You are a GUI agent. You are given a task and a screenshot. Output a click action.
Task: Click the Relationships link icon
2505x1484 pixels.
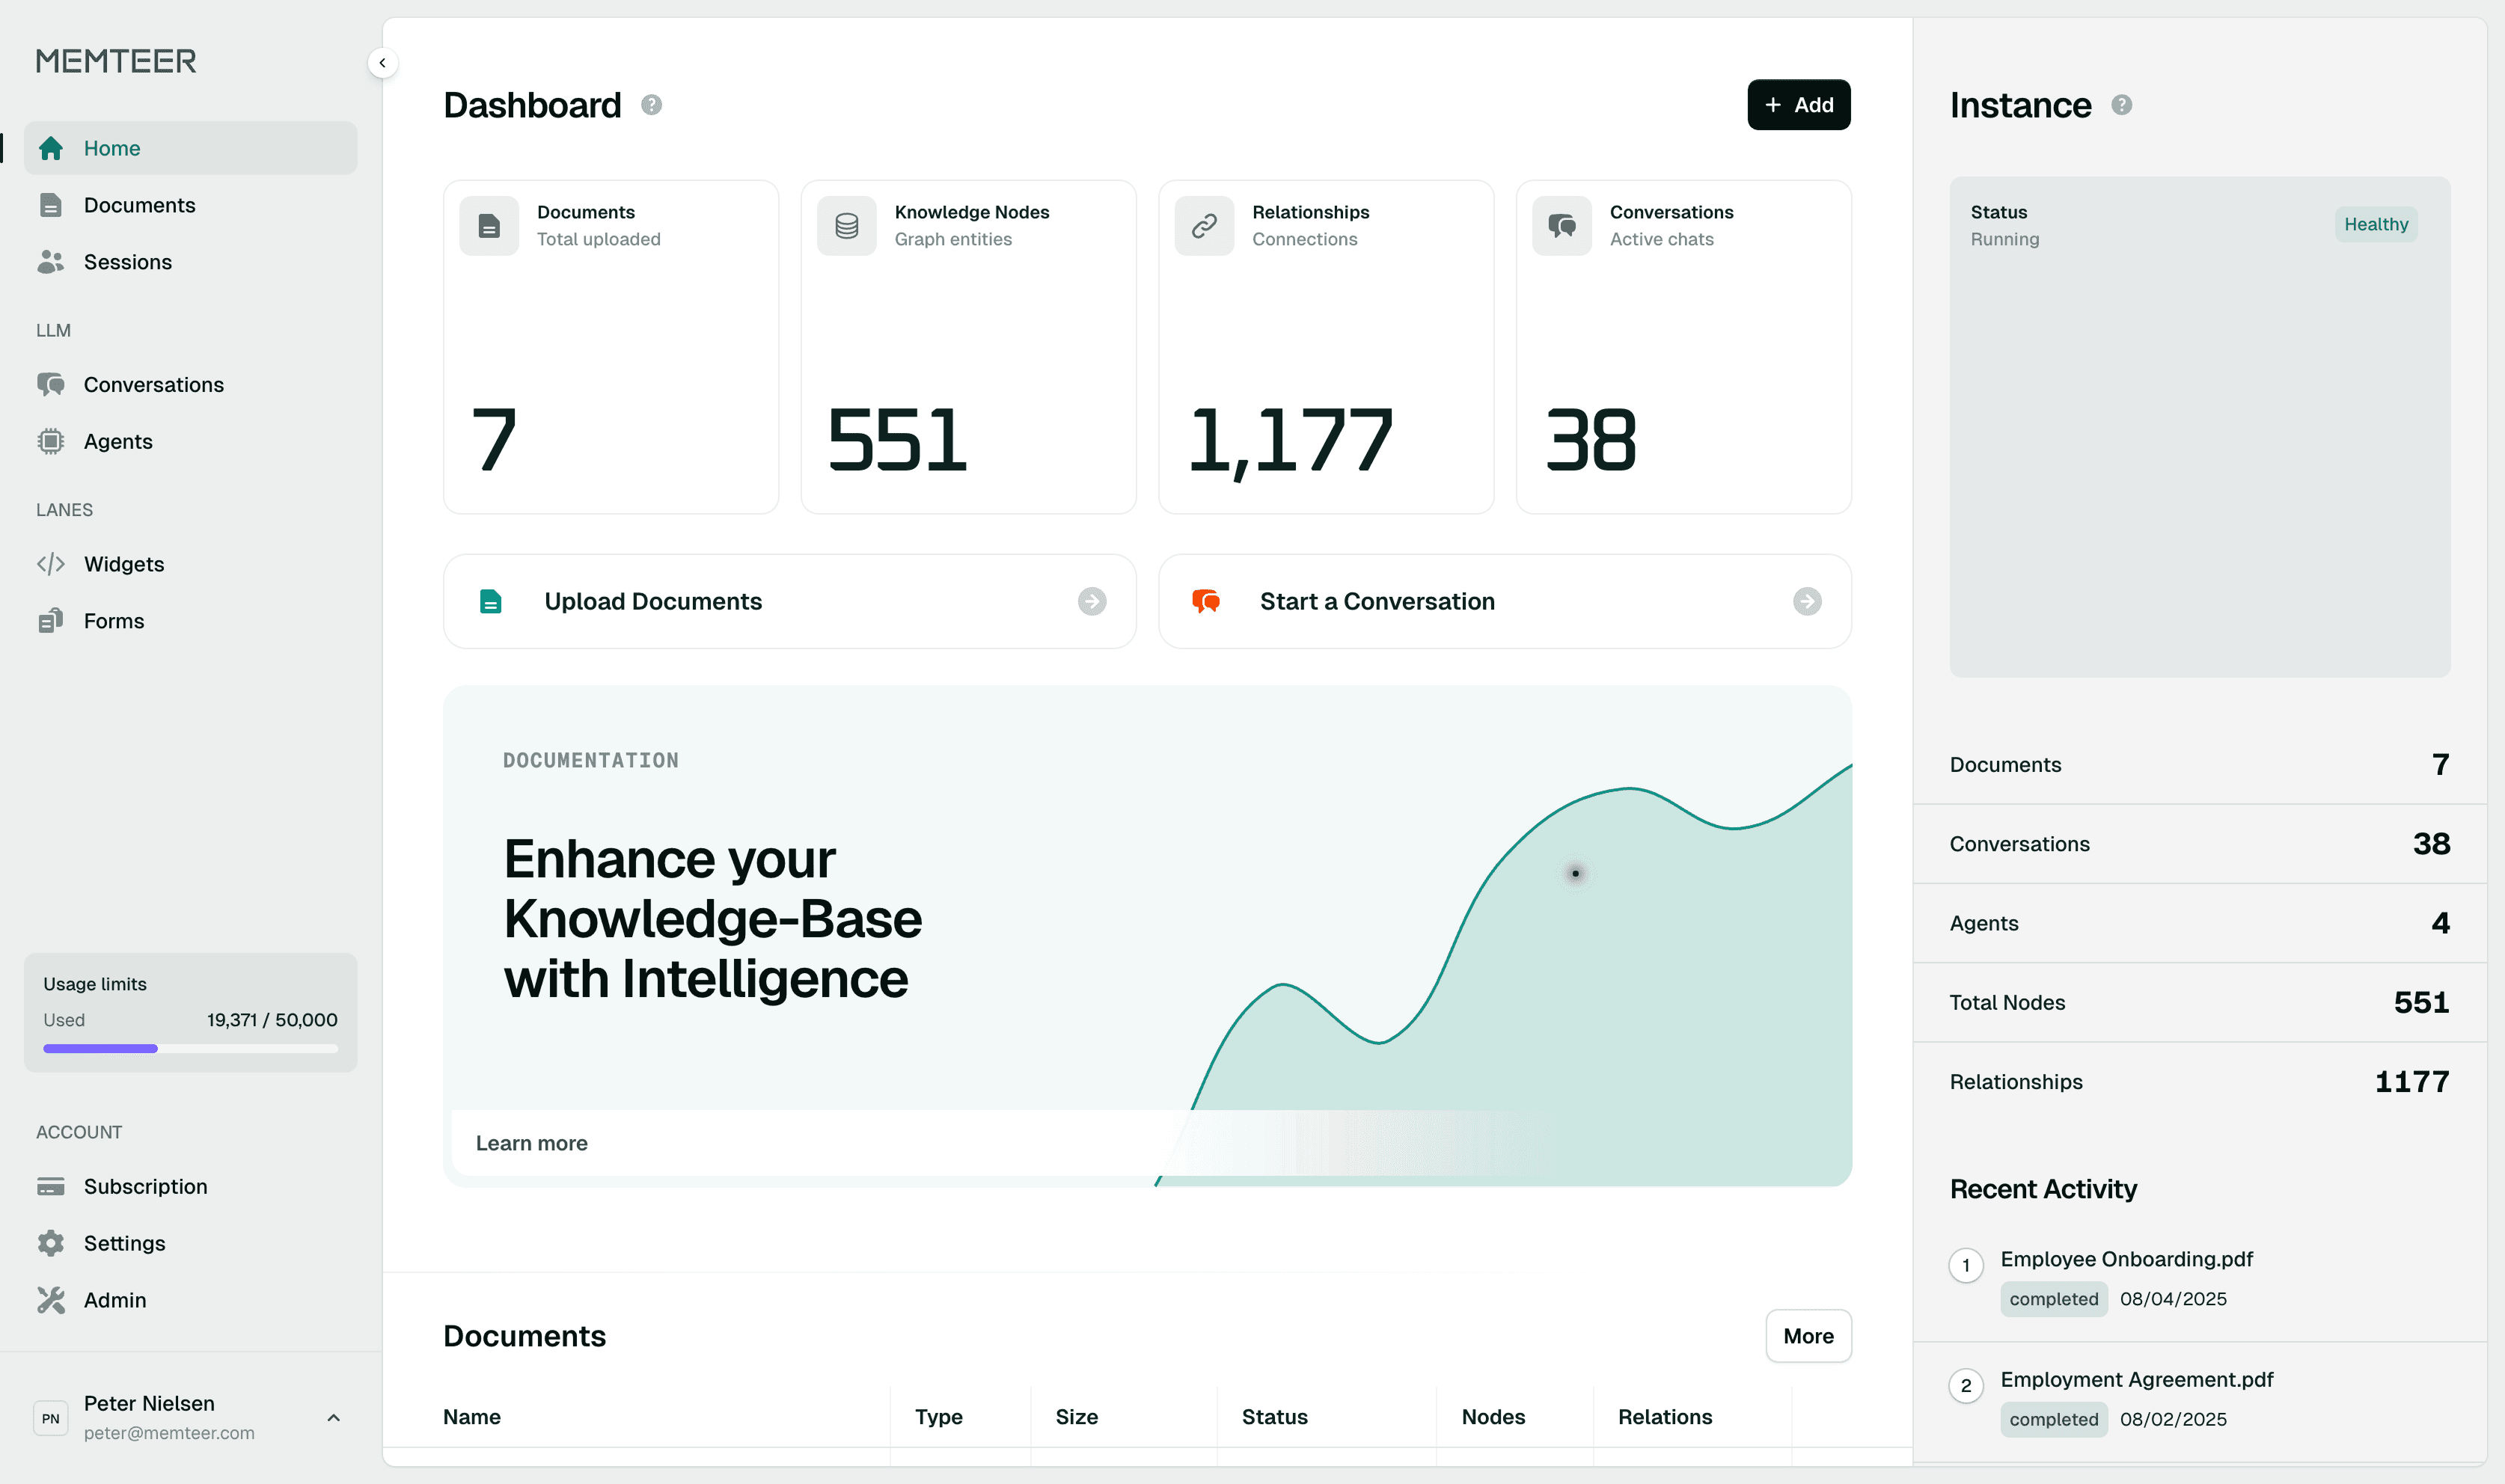pos(1204,226)
